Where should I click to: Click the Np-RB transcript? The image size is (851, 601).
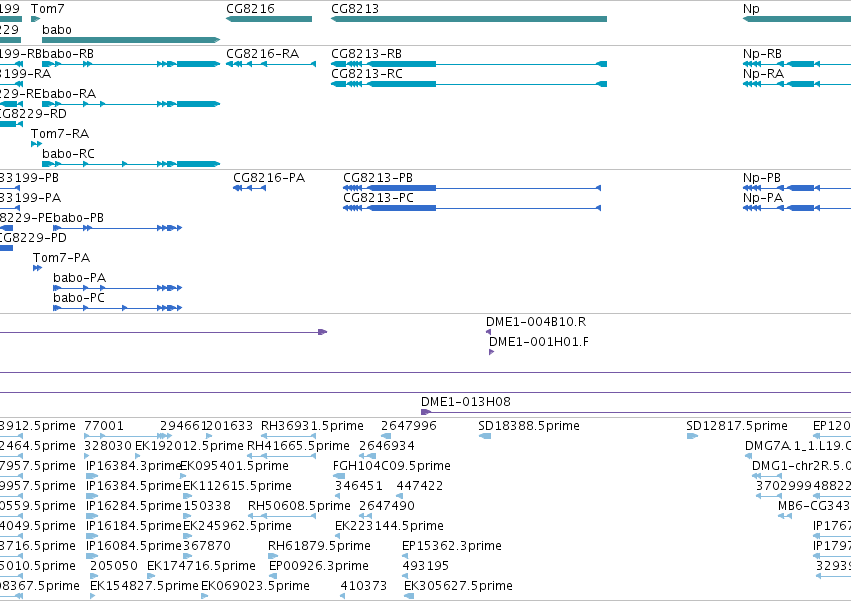[x=797, y=64]
